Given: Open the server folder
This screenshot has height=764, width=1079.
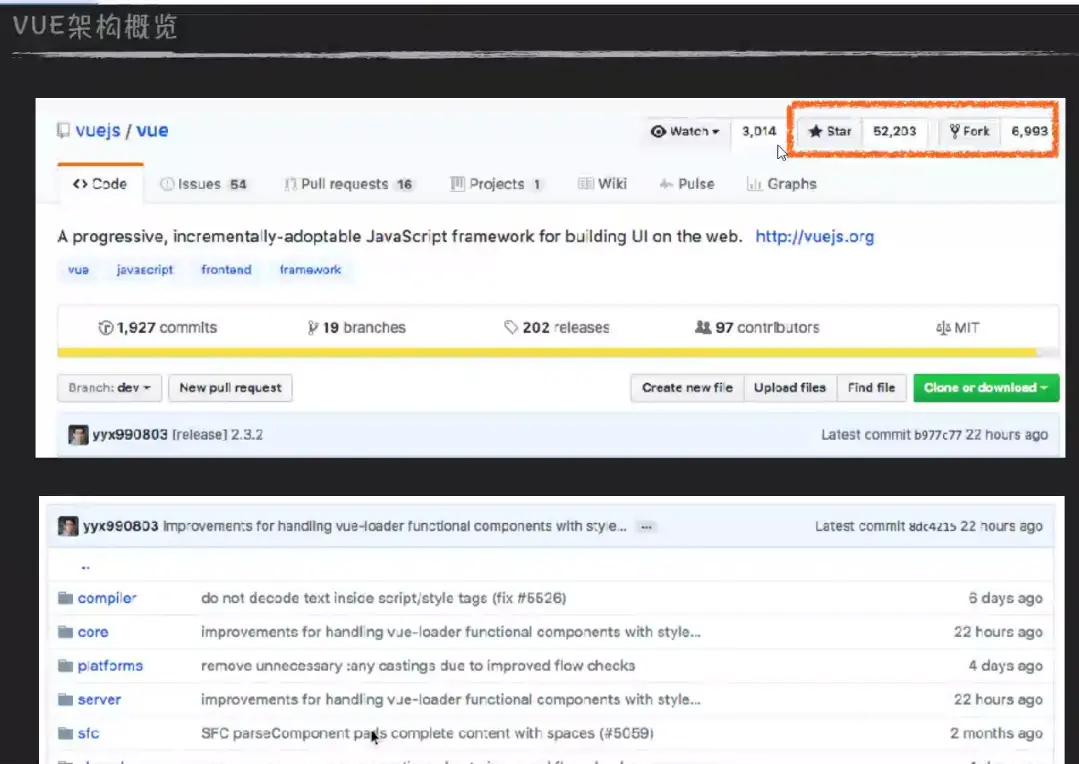Looking at the screenshot, I should [99, 699].
